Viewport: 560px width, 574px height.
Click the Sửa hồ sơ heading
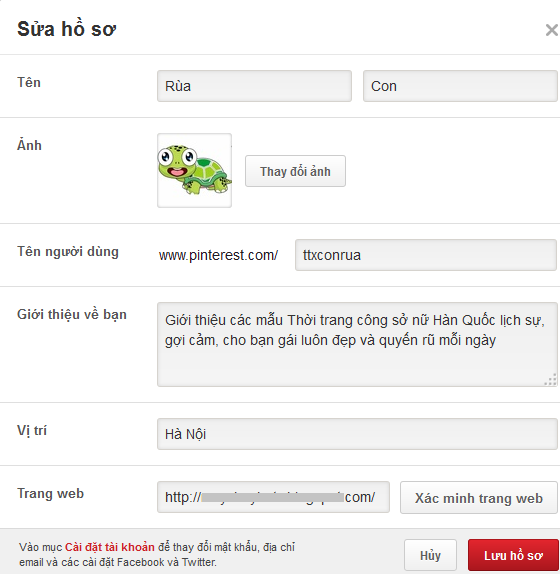[67, 29]
